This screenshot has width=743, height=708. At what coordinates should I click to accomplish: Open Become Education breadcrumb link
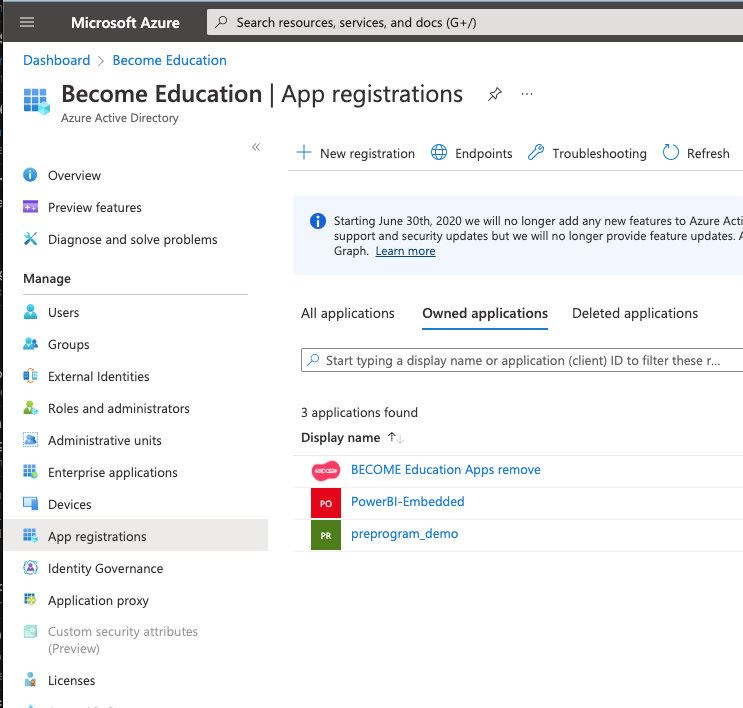169,60
